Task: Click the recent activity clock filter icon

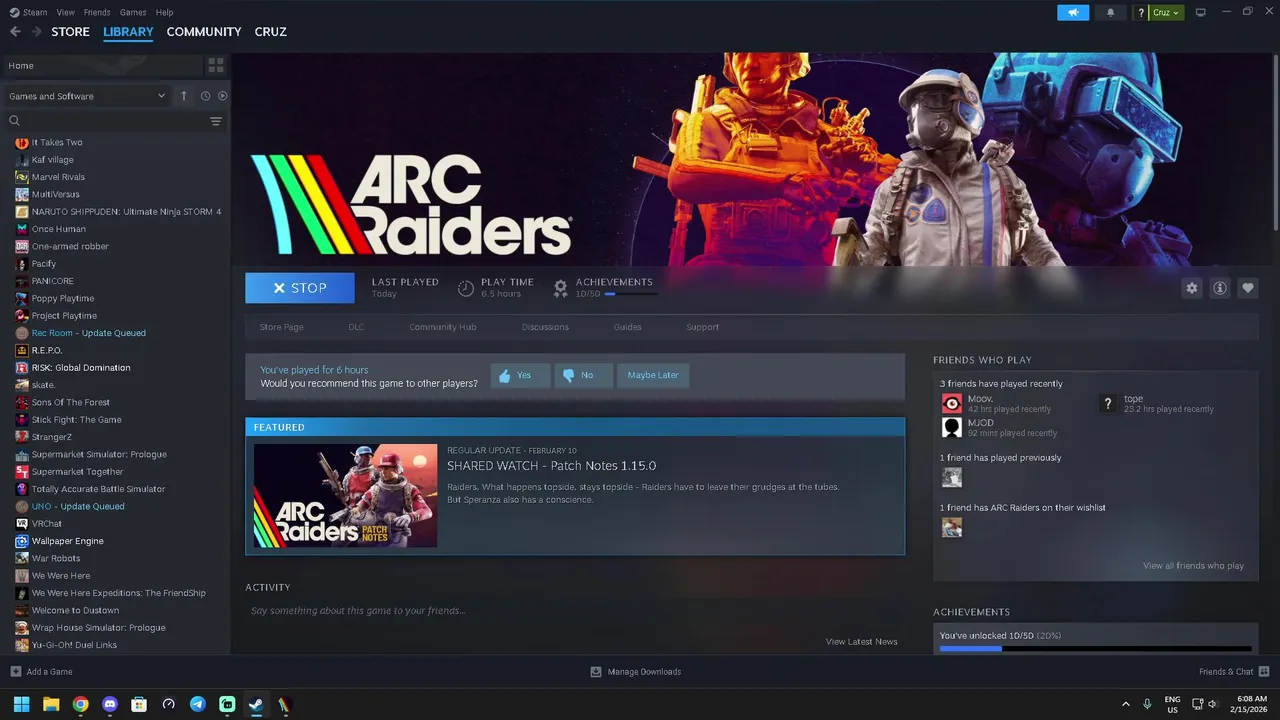Action: [205, 96]
